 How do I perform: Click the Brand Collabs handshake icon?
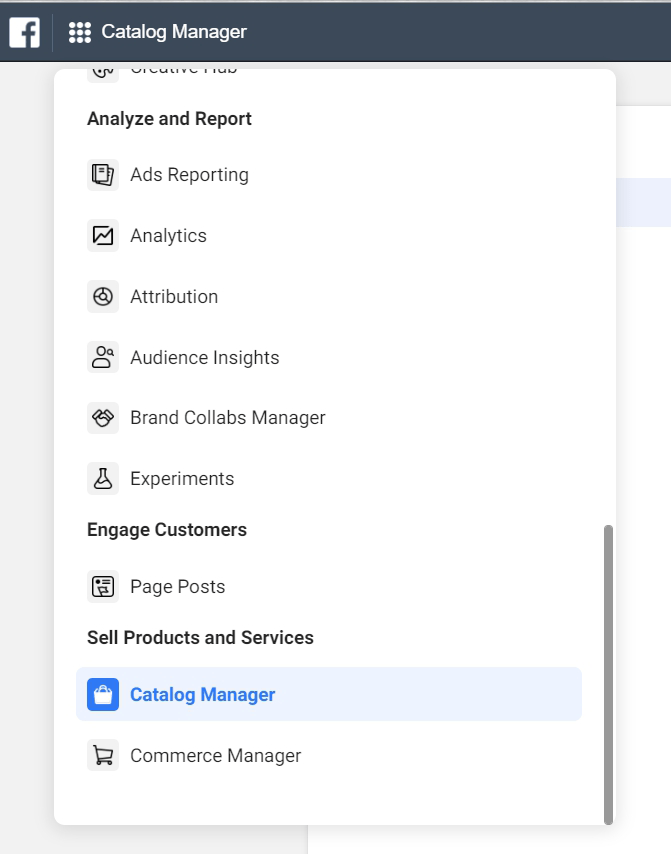point(103,418)
